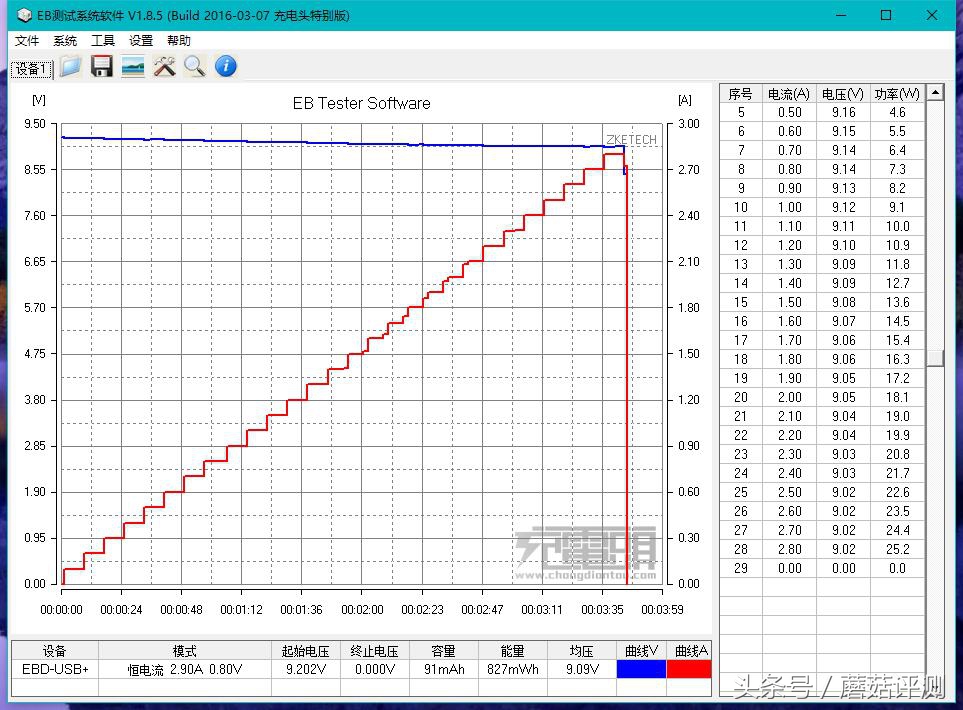Viewport: 963px width, 710px height.
Task: Click the 能量 column header
Action: click(512, 650)
